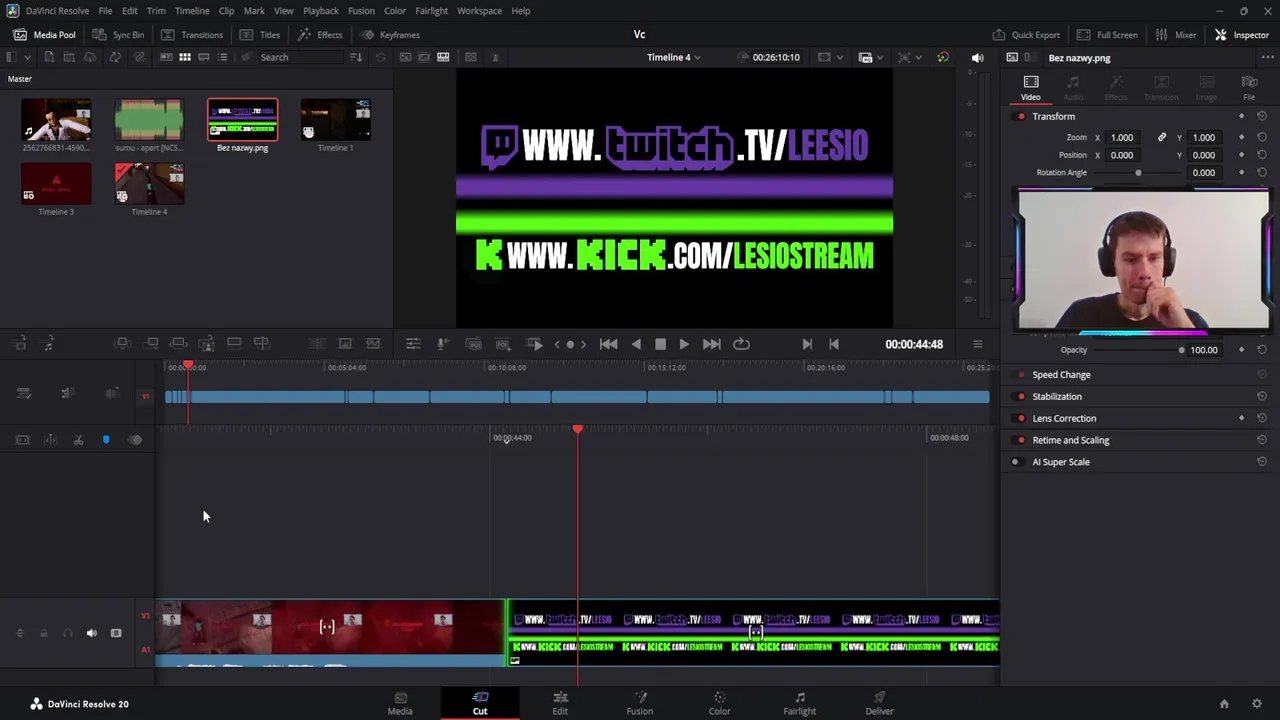This screenshot has width=1280, height=720.
Task: Toggle Lens Correction enable dot
Action: pos(1021,419)
